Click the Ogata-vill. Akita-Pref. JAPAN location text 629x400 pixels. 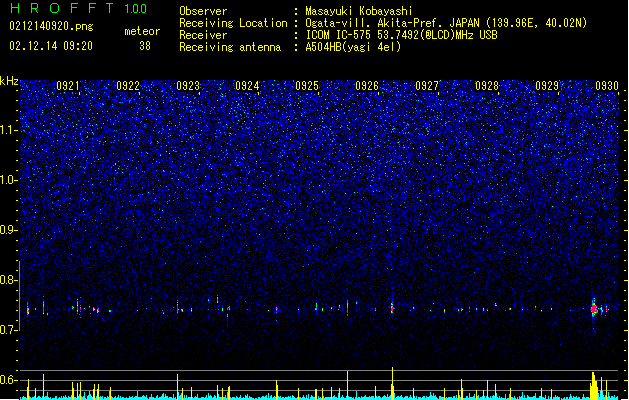pyautogui.click(x=446, y=23)
